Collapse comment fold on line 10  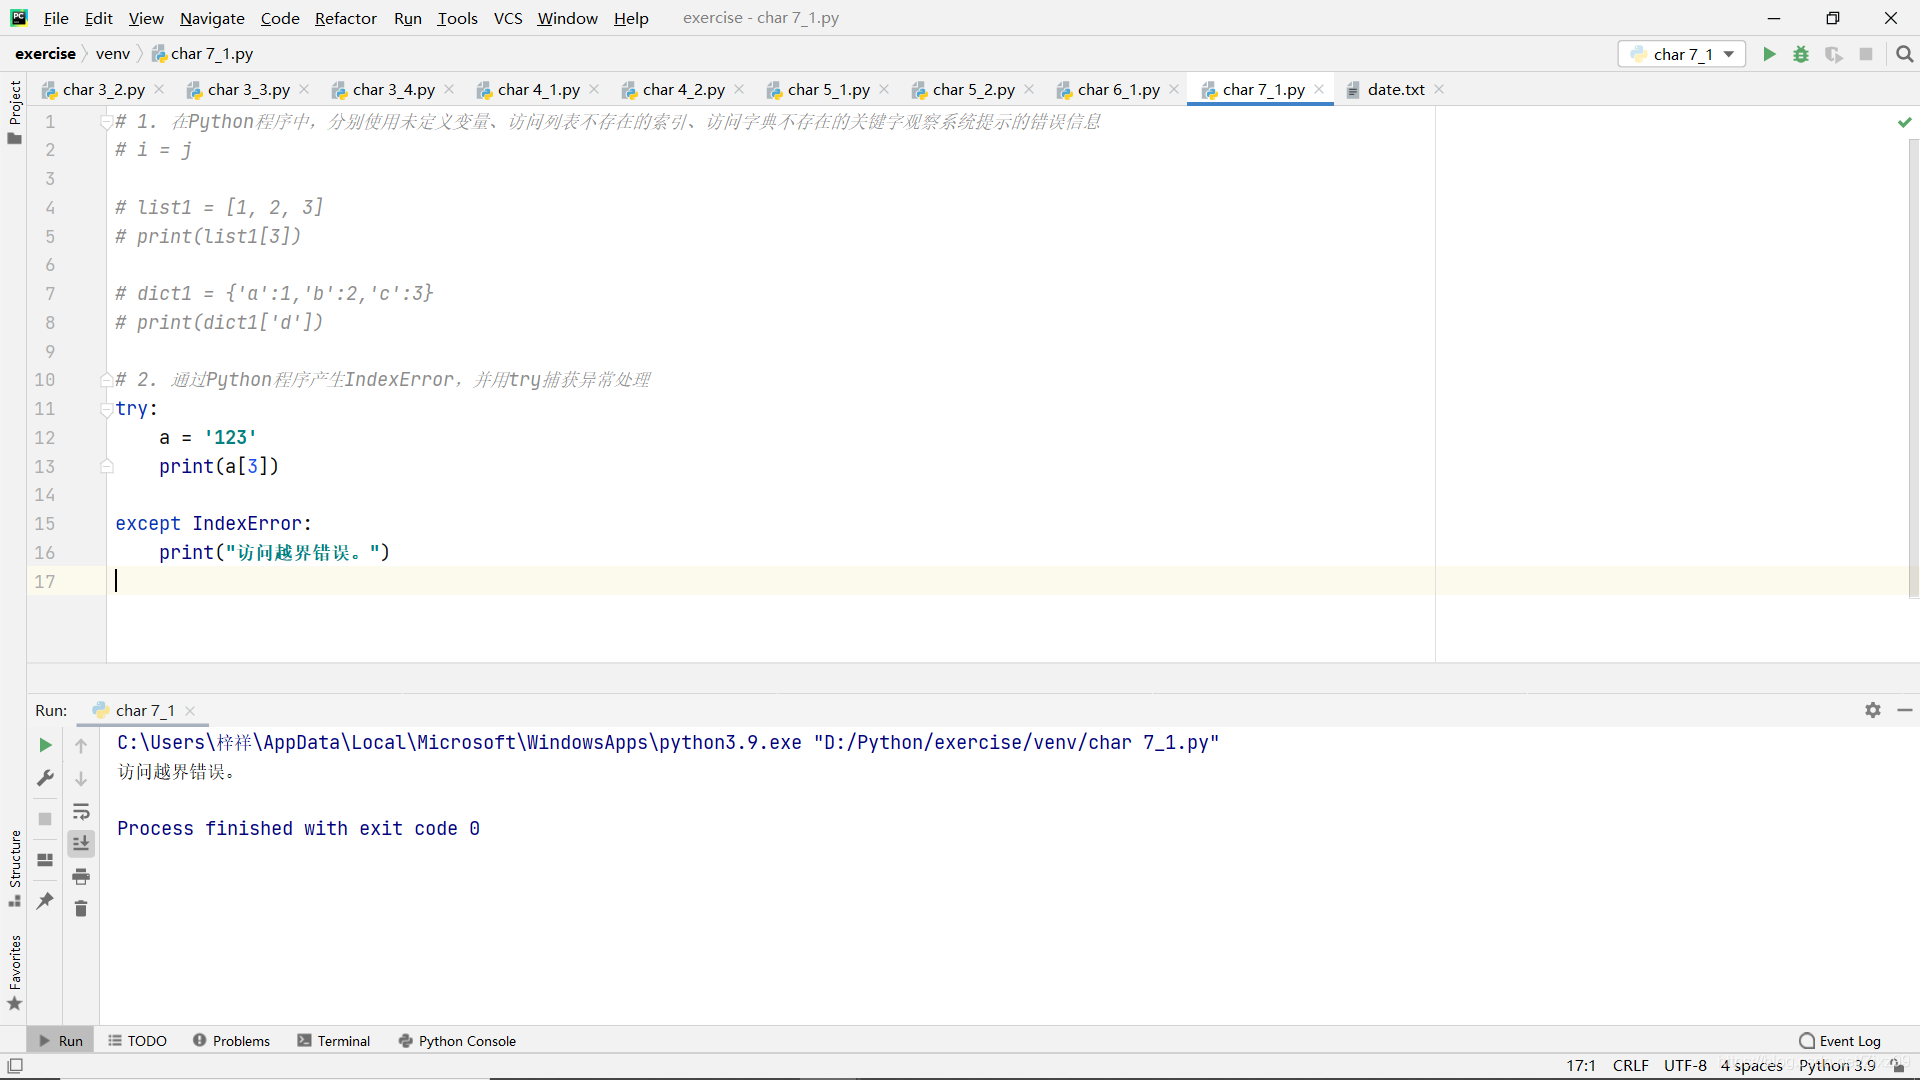click(106, 380)
